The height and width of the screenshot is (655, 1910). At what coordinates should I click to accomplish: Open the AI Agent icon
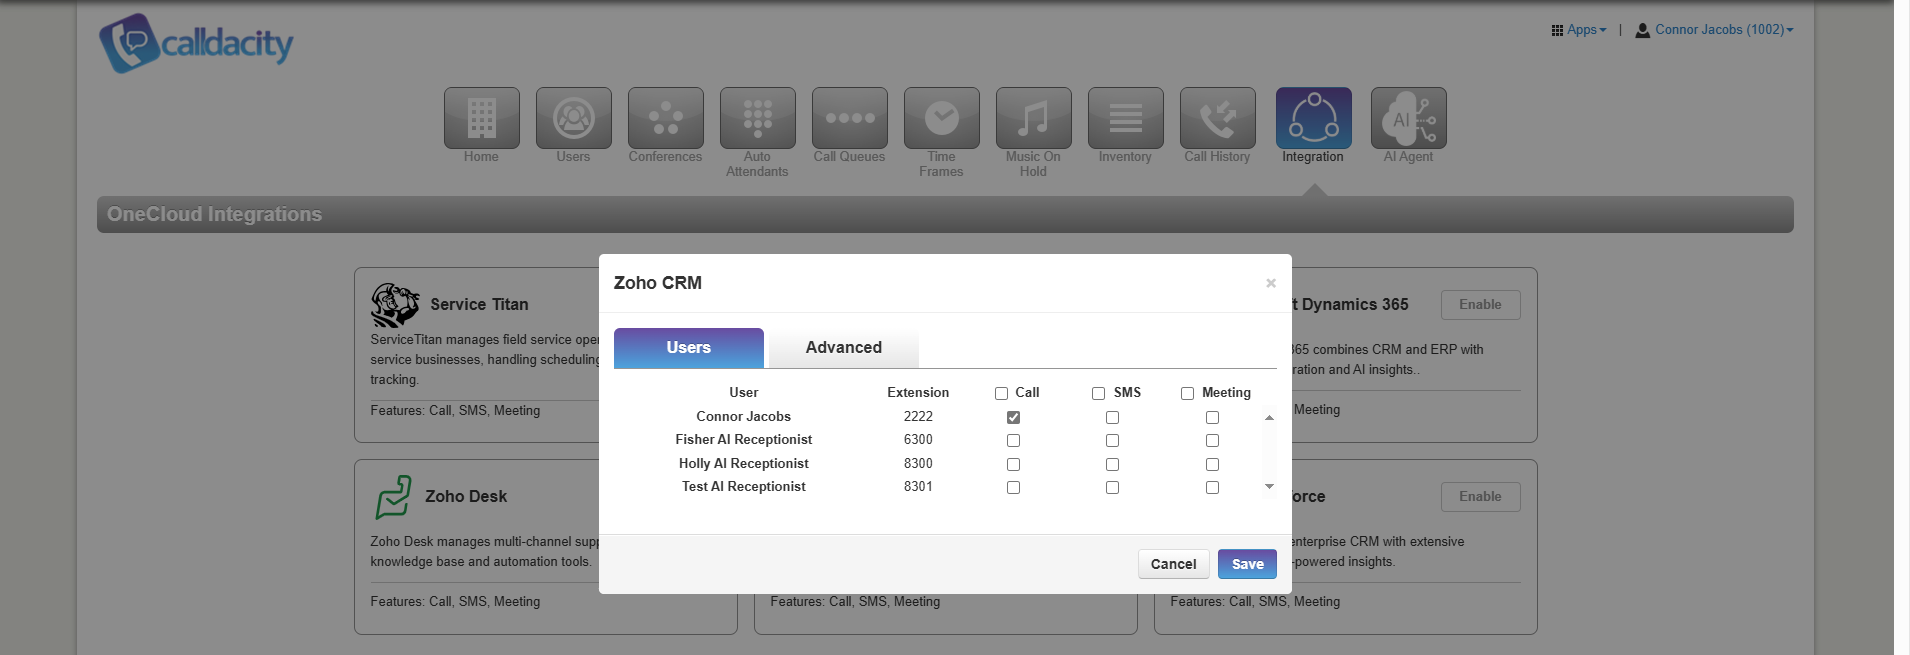(1408, 118)
